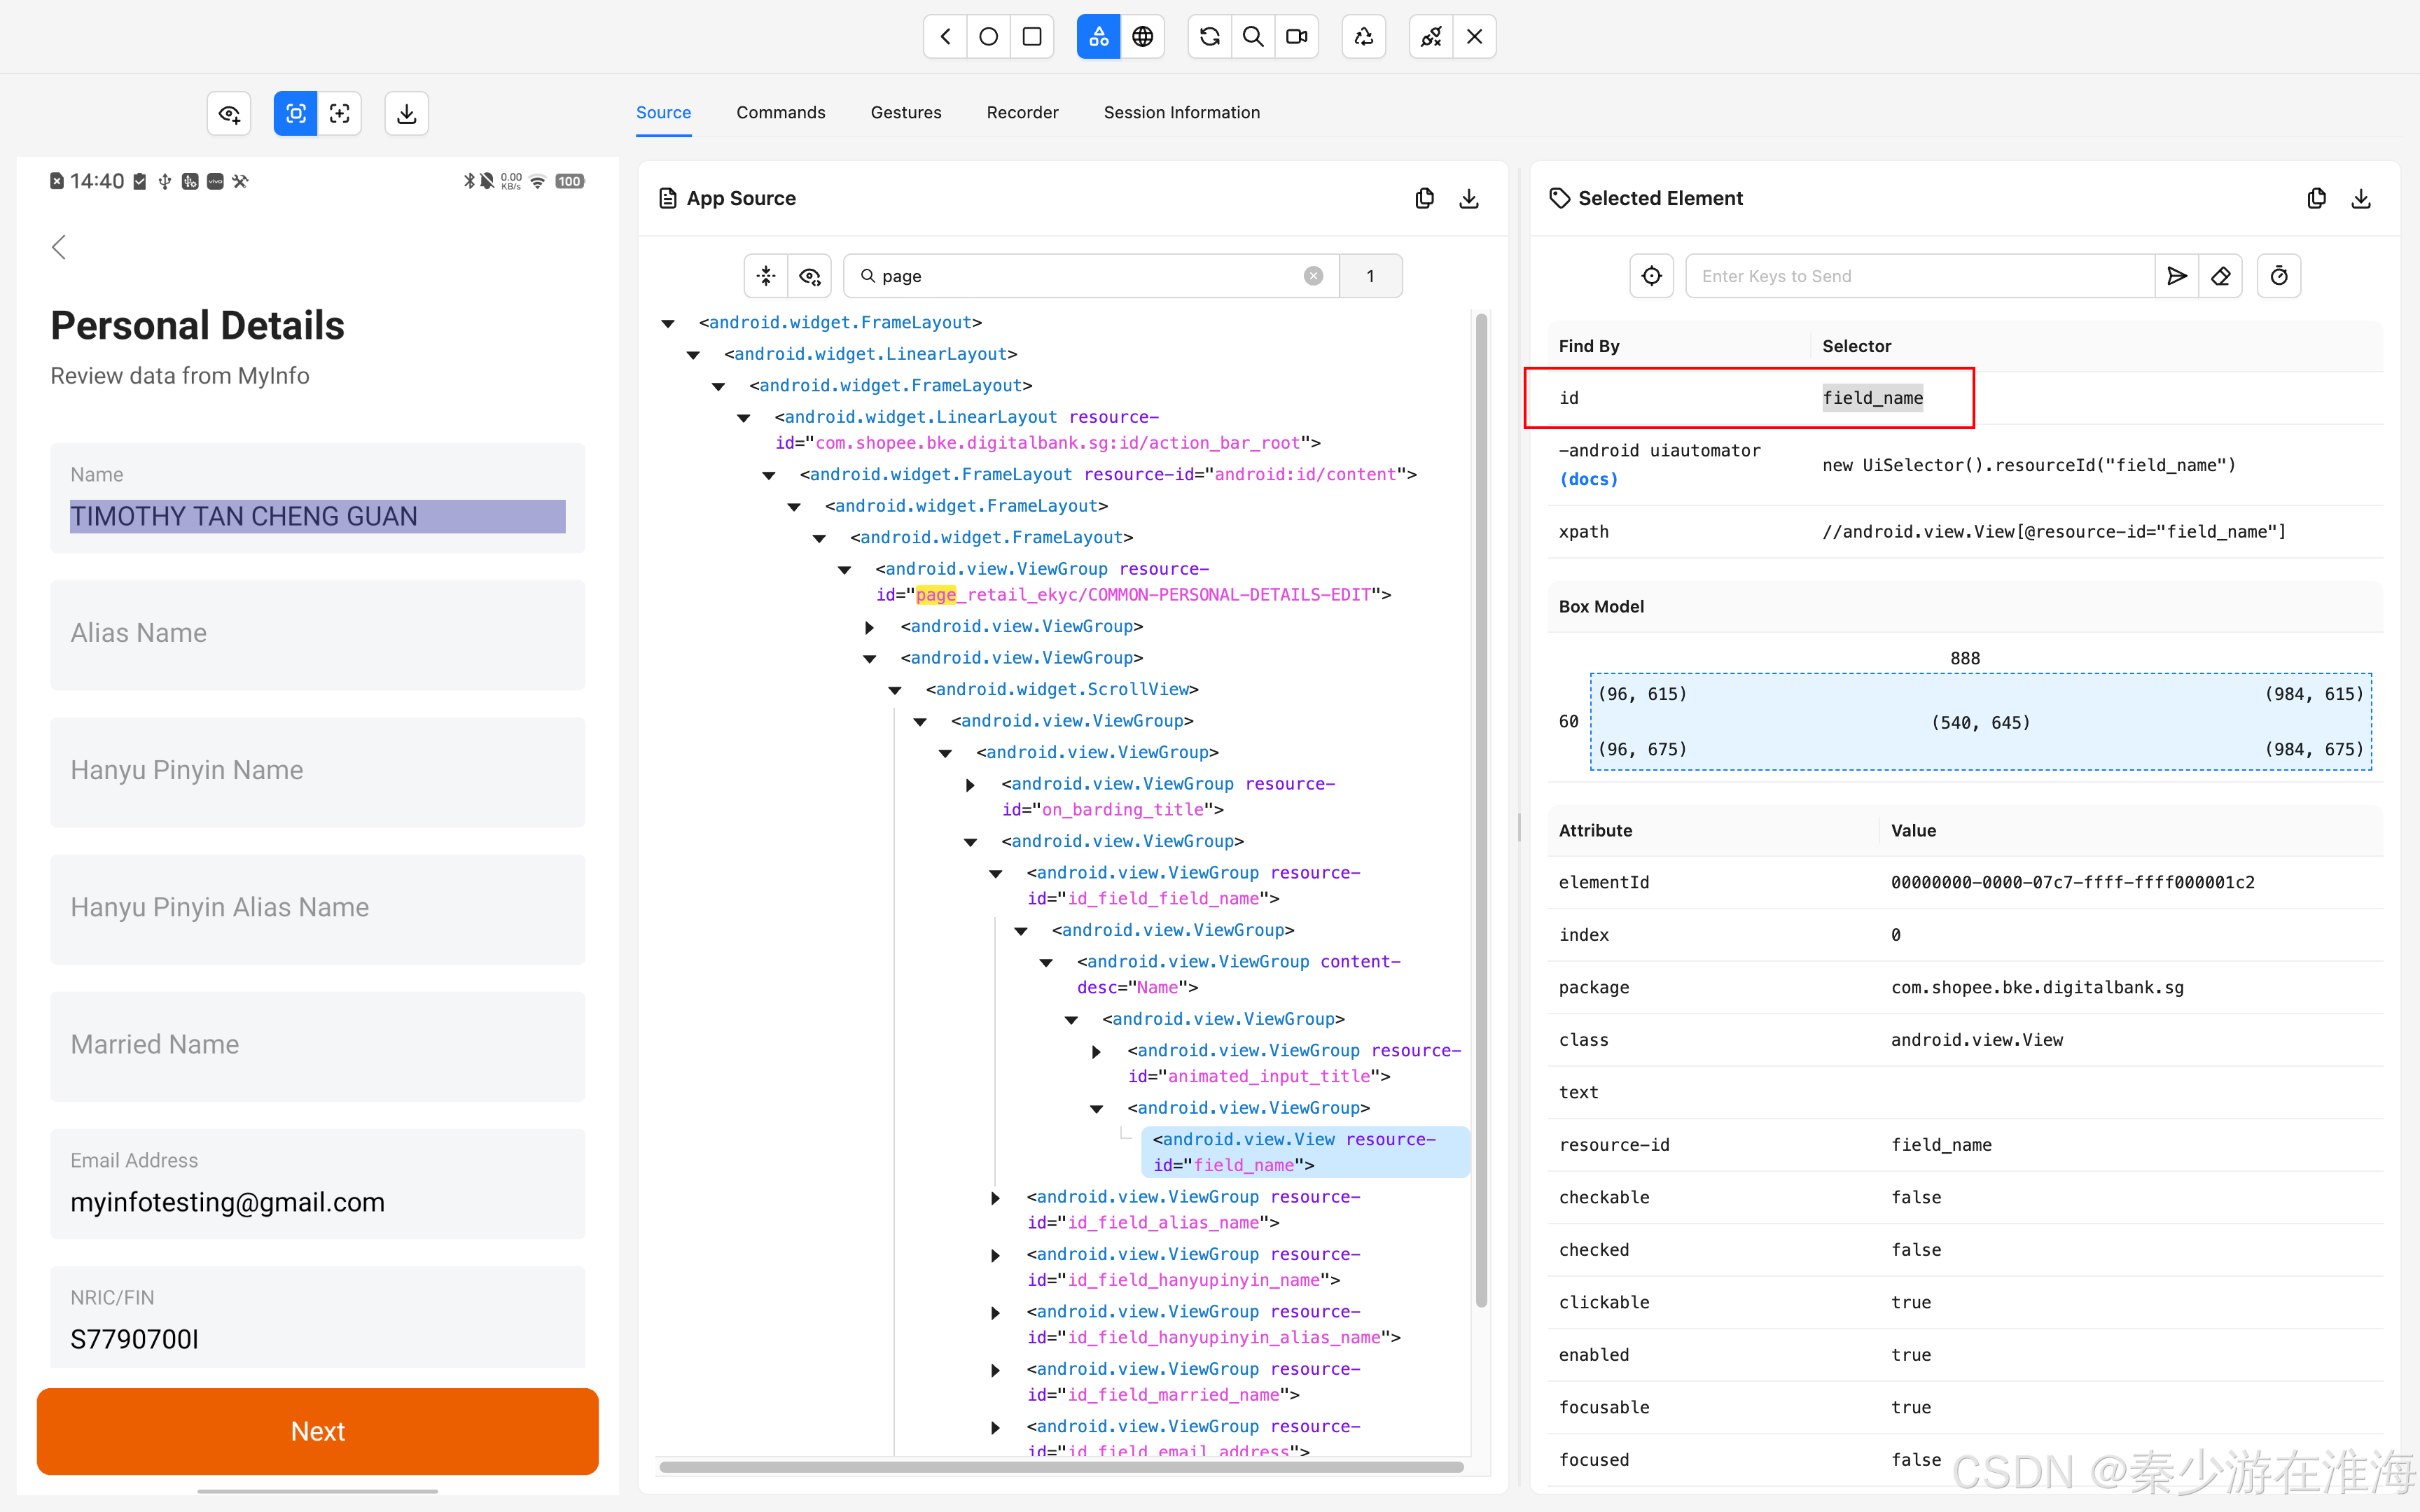Screen dimensions: 2420x1512
Task: Tap the Email Address field on device
Action: tap(318, 1183)
